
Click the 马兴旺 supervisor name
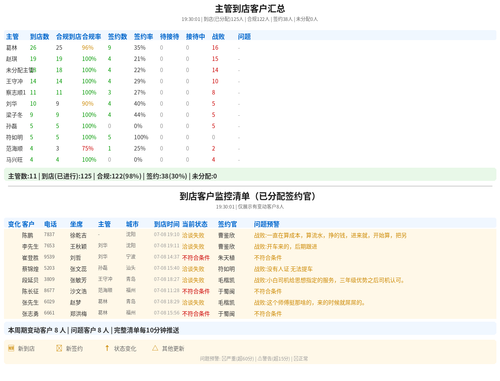coord(14,160)
